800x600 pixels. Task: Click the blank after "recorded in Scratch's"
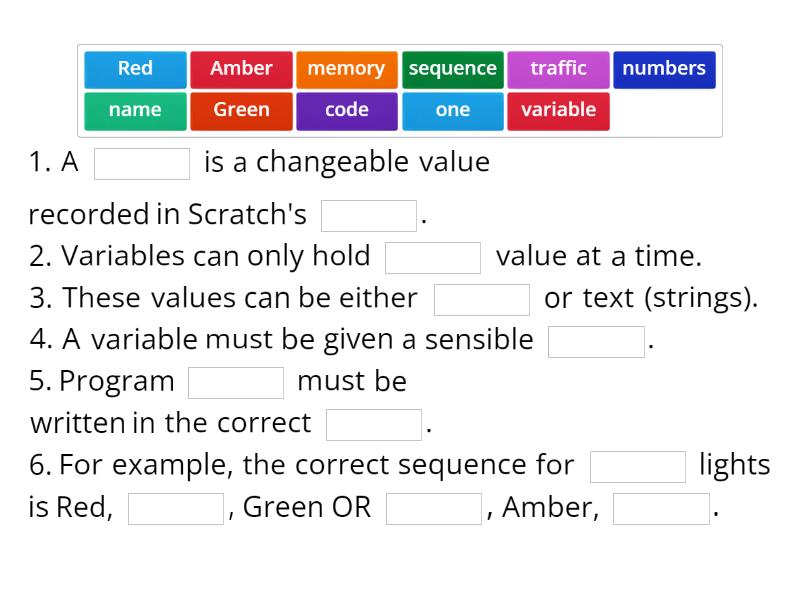click(368, 214)
